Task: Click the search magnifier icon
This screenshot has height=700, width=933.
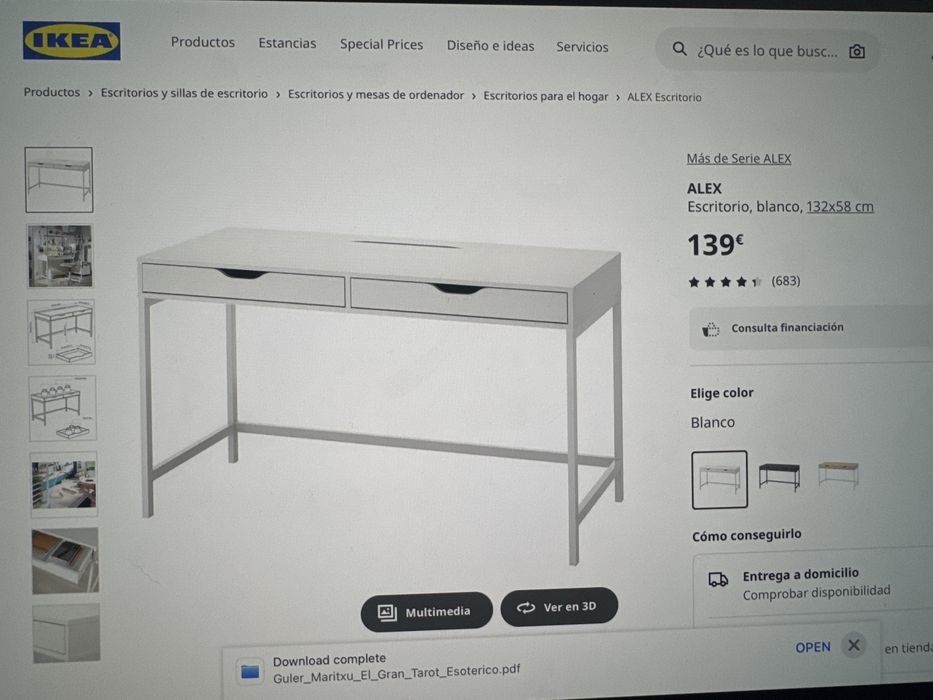Action: (680, 49)
